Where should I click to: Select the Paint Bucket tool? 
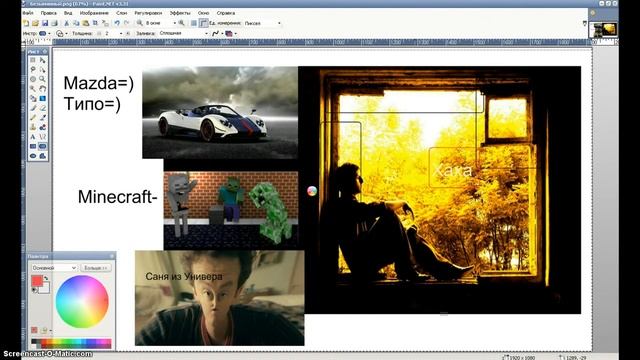[x=33, y=98]
